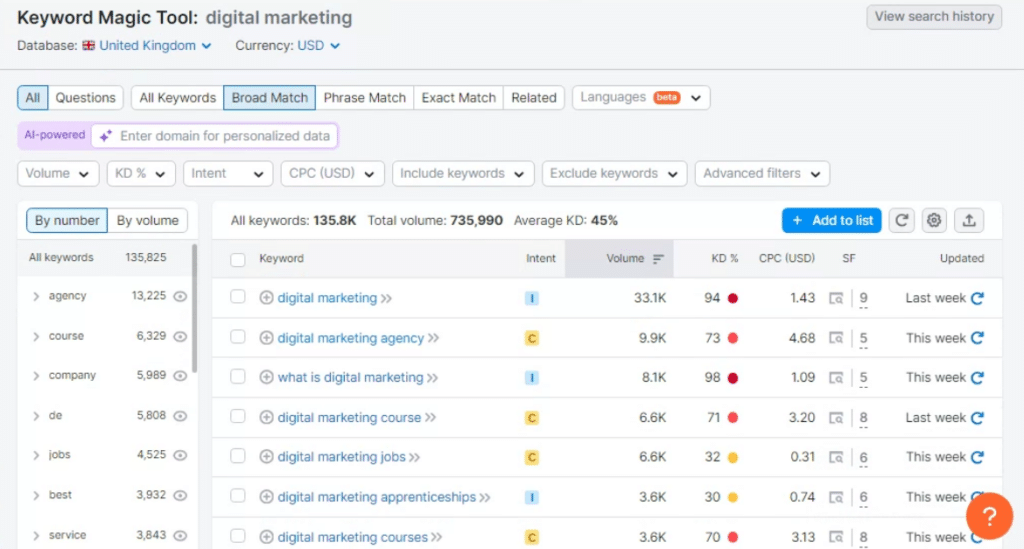Switch to the Phrase Match tab
1024x549 pixels.
(364, 97)
